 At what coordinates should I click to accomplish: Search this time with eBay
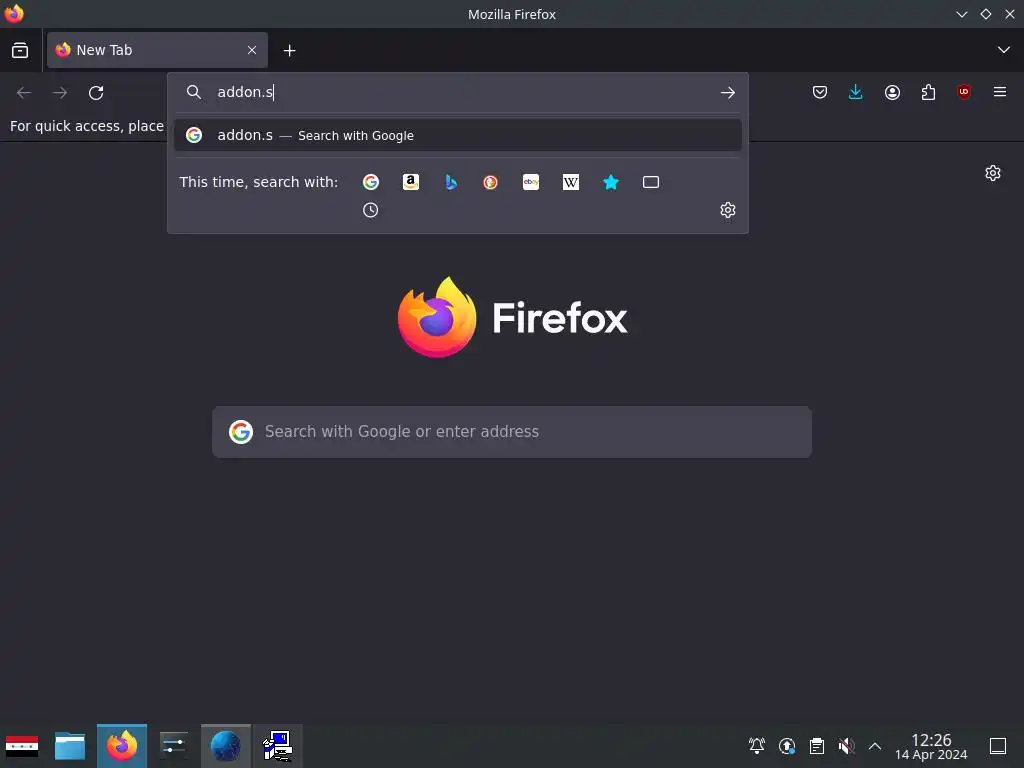[x=531, y=182]
